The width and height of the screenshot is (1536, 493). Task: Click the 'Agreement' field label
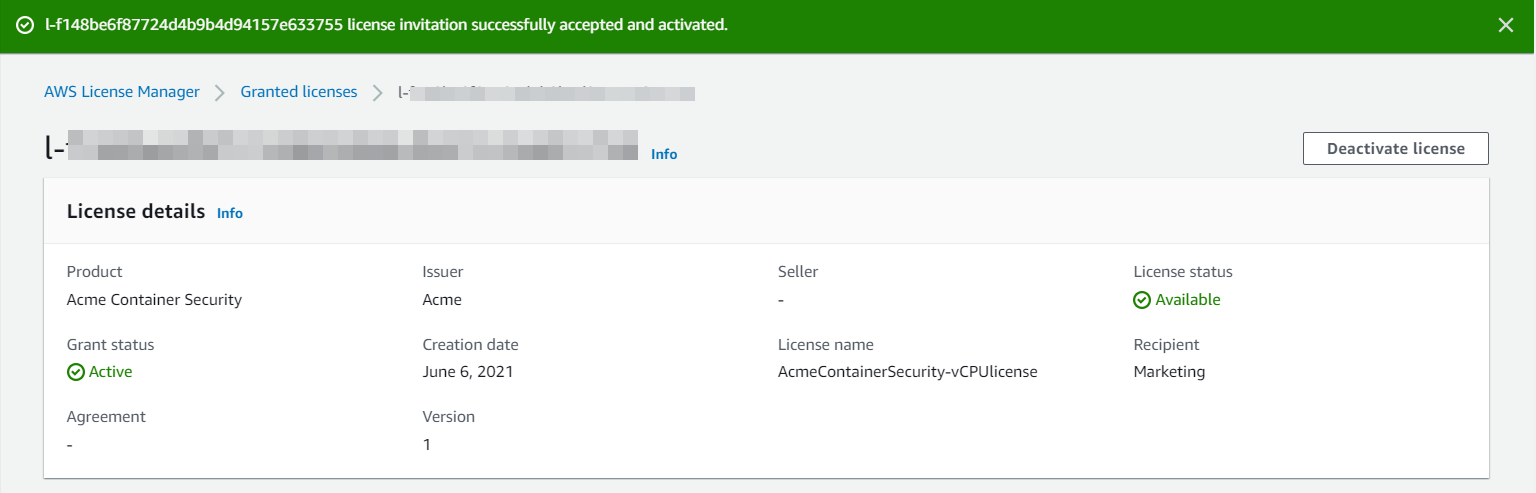(106, 416)
